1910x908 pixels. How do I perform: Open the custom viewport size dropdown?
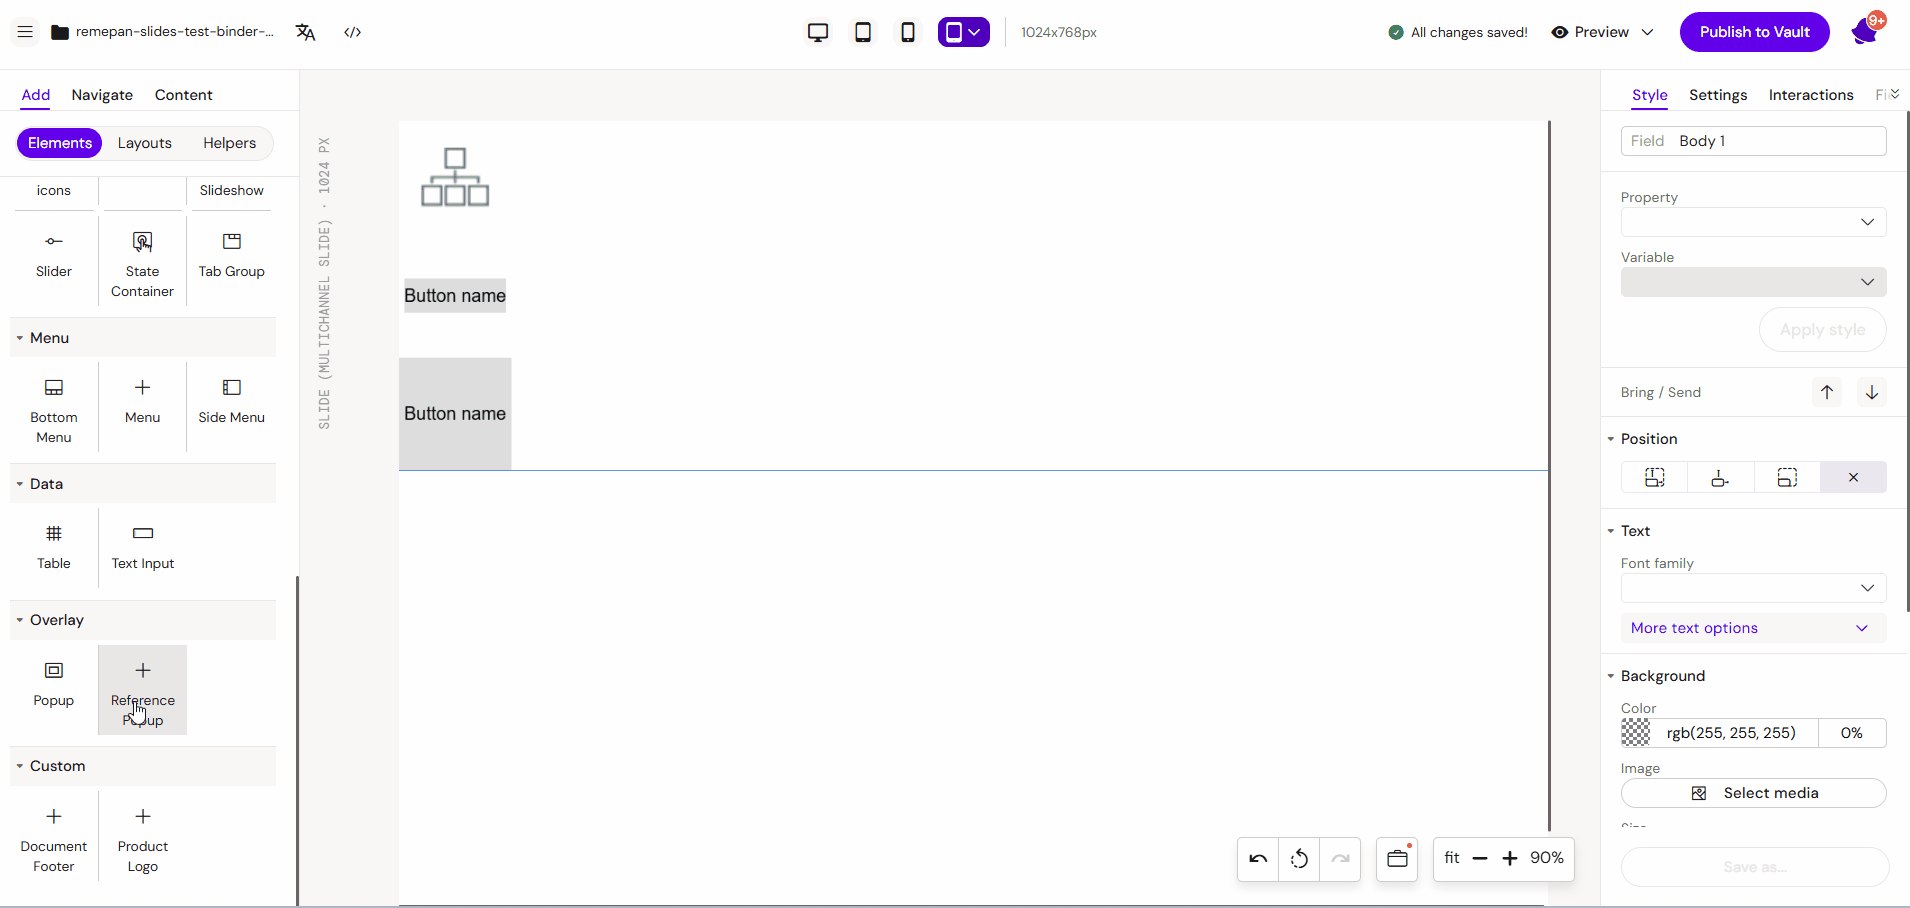coord(964,32)
